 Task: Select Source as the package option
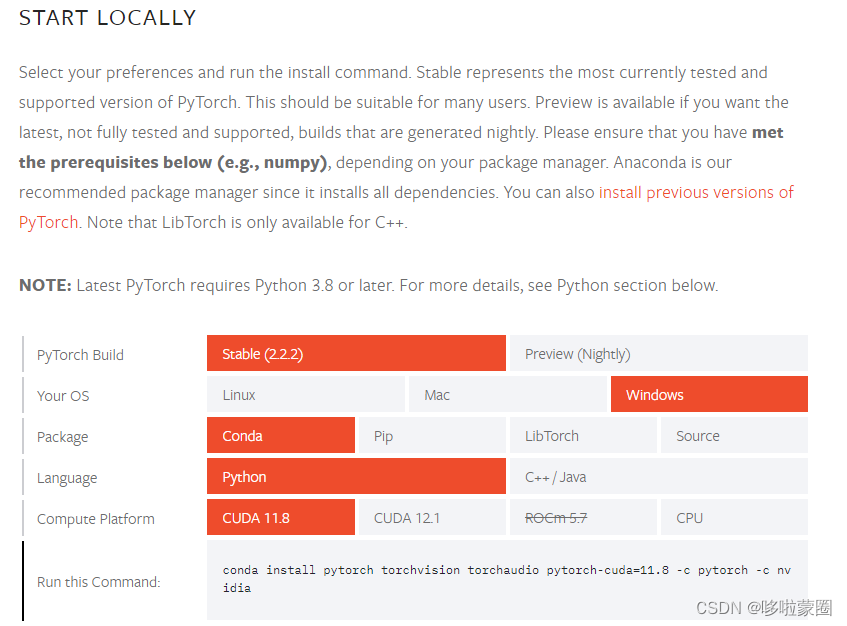[734, 435]
